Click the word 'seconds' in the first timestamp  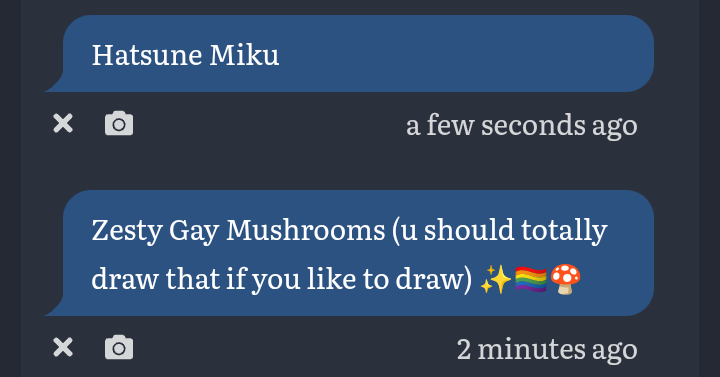point(533,125)
